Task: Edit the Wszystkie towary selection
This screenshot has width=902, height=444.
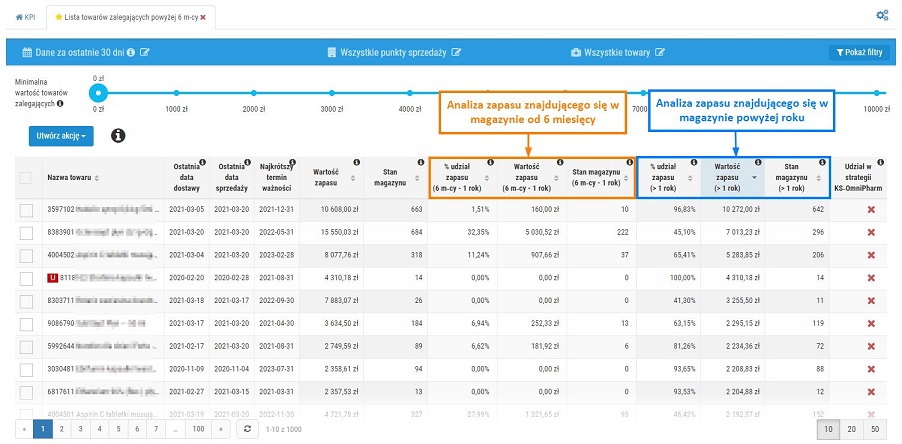Action: pyautogui.click(x=660, y=52)
